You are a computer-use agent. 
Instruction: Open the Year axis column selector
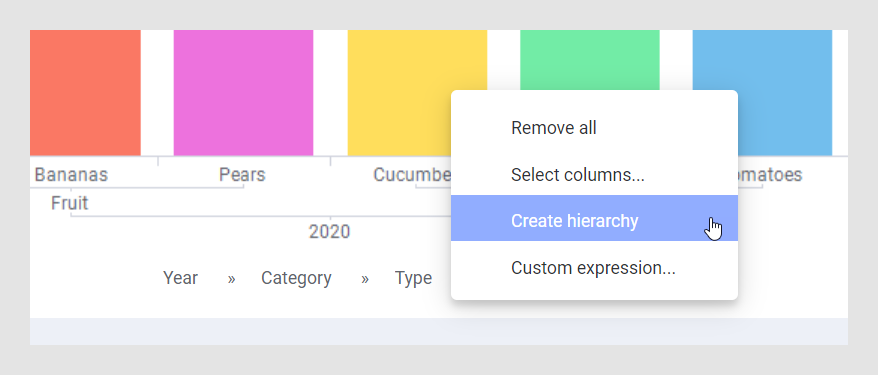[180, 278]
